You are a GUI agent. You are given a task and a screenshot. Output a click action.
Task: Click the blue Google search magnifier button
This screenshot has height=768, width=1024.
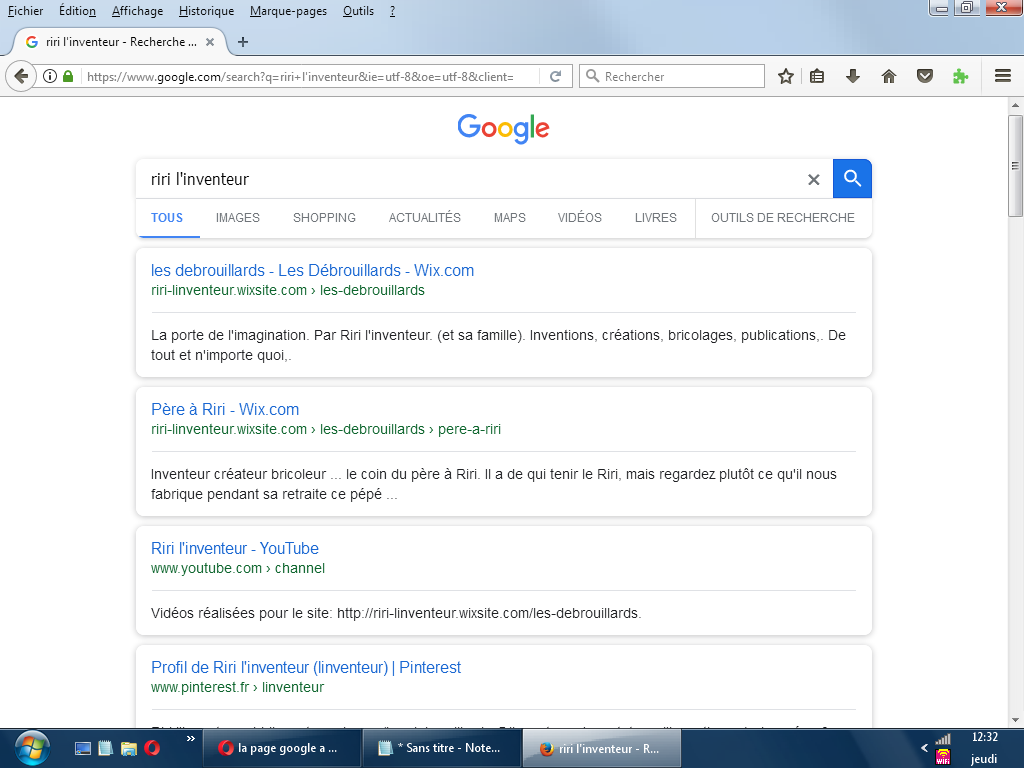click(852, 178)
